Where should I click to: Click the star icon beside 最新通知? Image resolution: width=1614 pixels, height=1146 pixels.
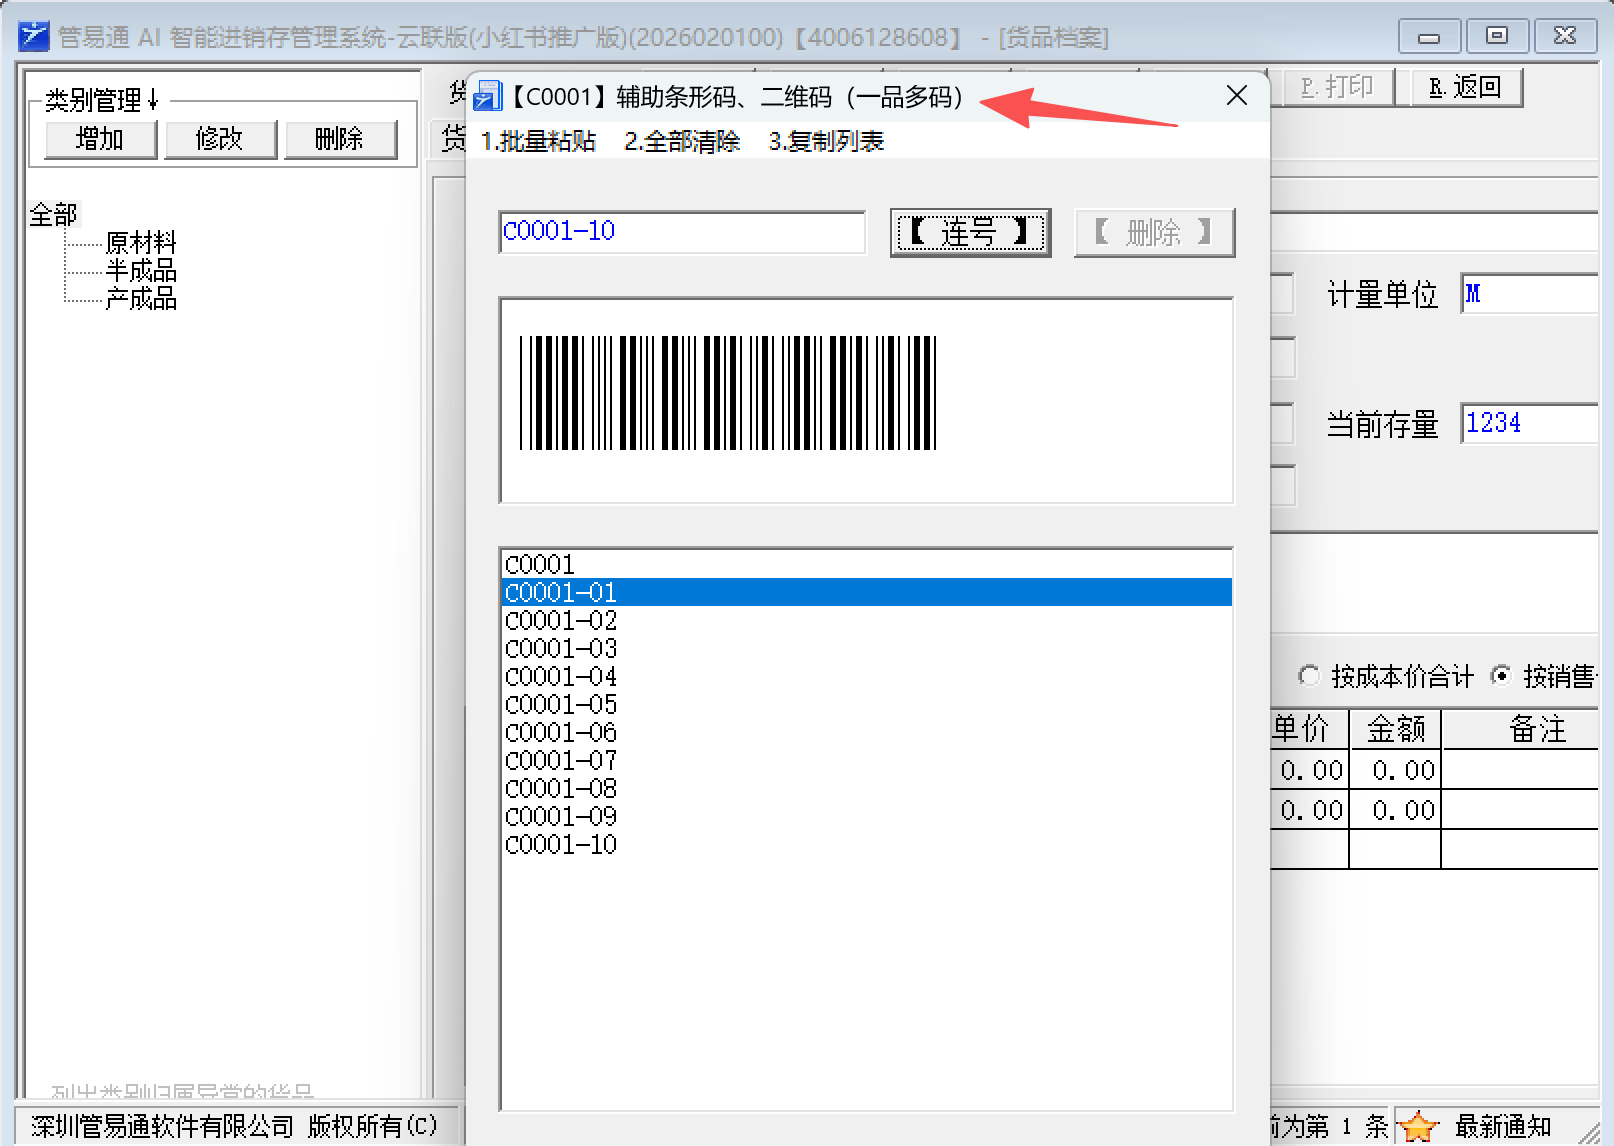[1418, 1126]
